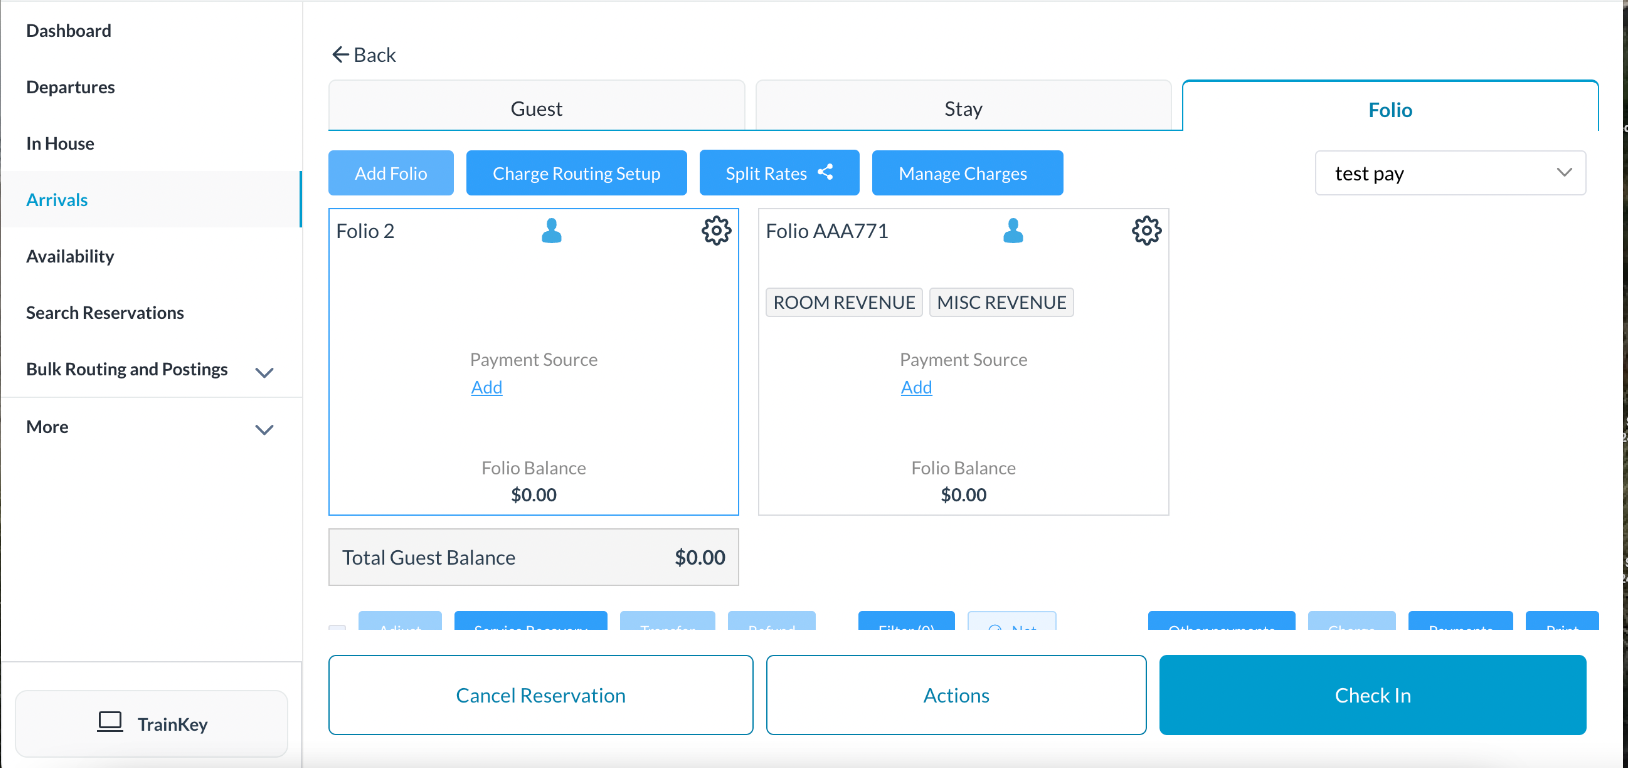Image resolution: width=1628 pixels, height=768 pixels.
Task: Open the 'test pay' dropdown
Action: (x=1450, y=173)
